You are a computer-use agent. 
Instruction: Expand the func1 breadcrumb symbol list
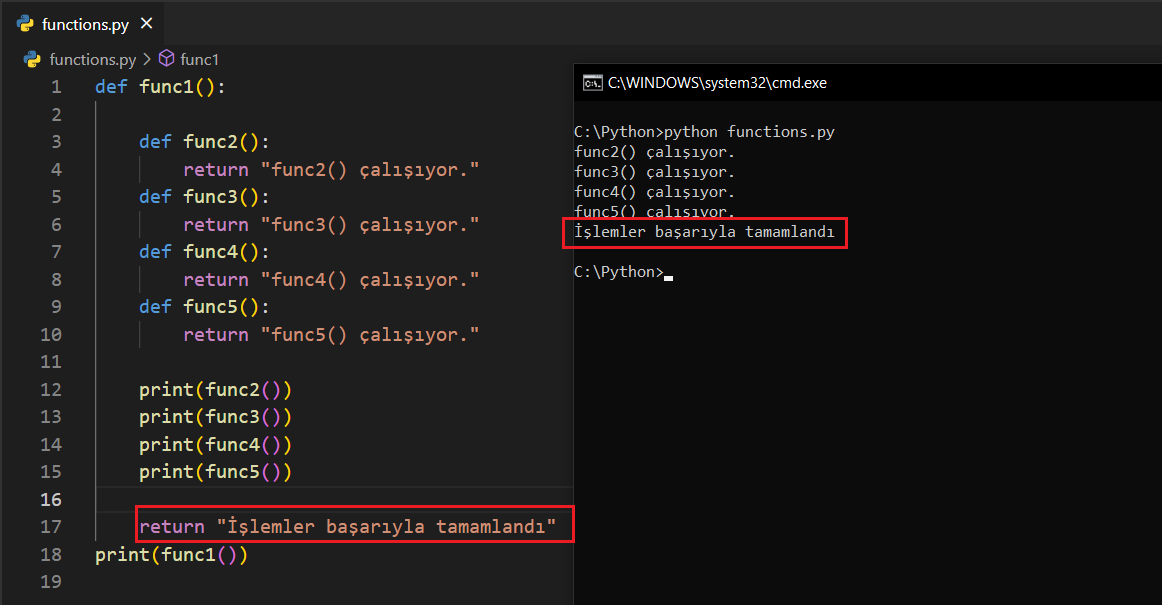[199, 59]
